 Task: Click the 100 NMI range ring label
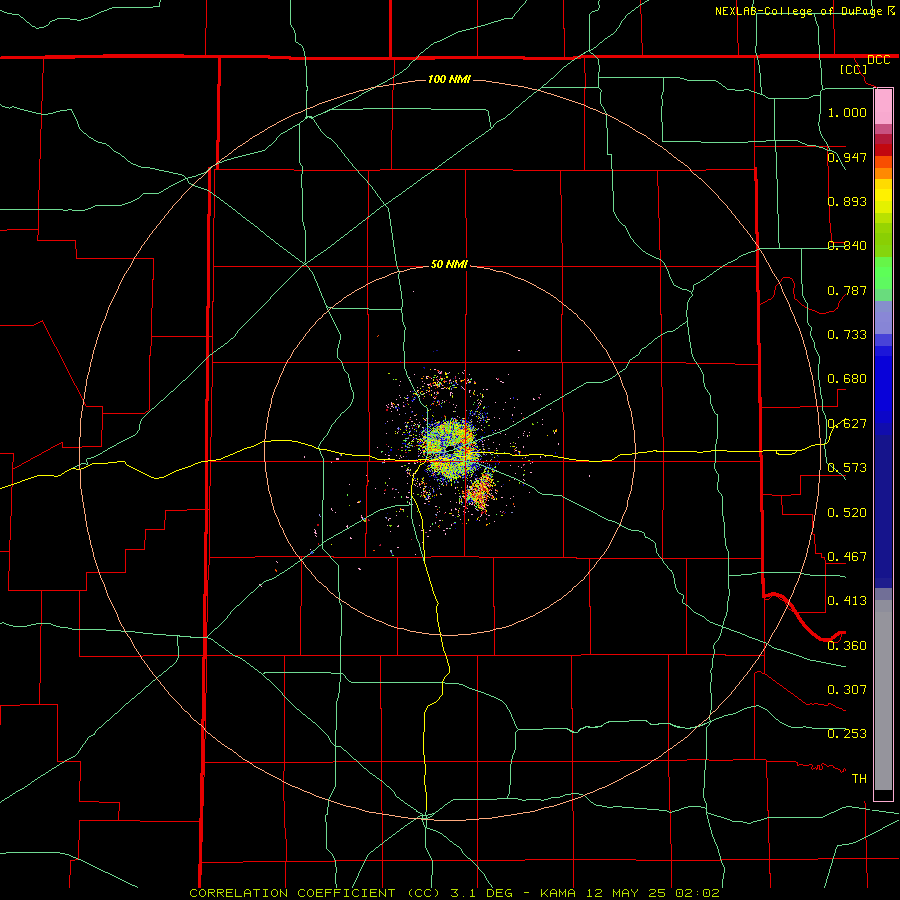(449, 79)
